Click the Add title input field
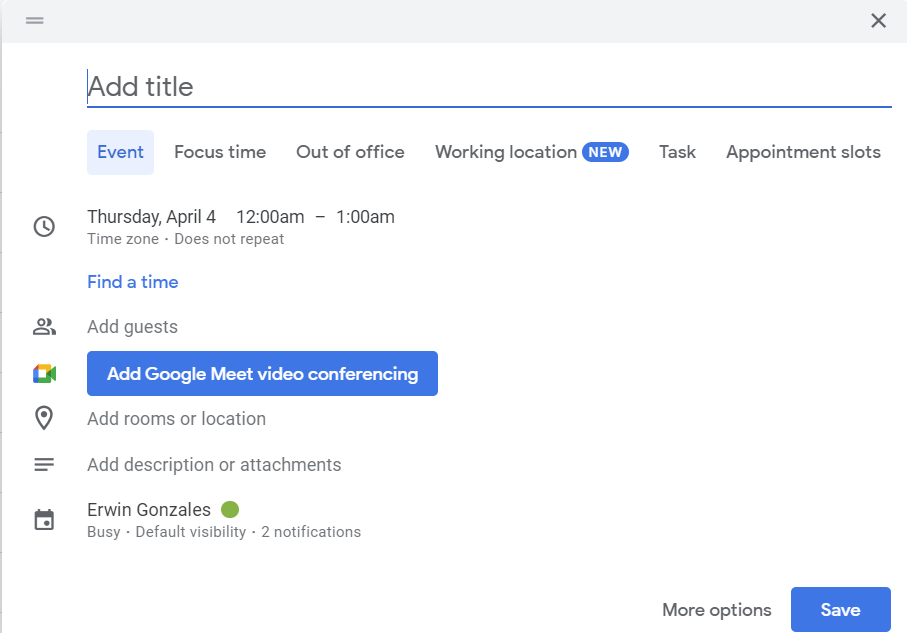This screenshot has width=907, height=633. pos(489,87)
